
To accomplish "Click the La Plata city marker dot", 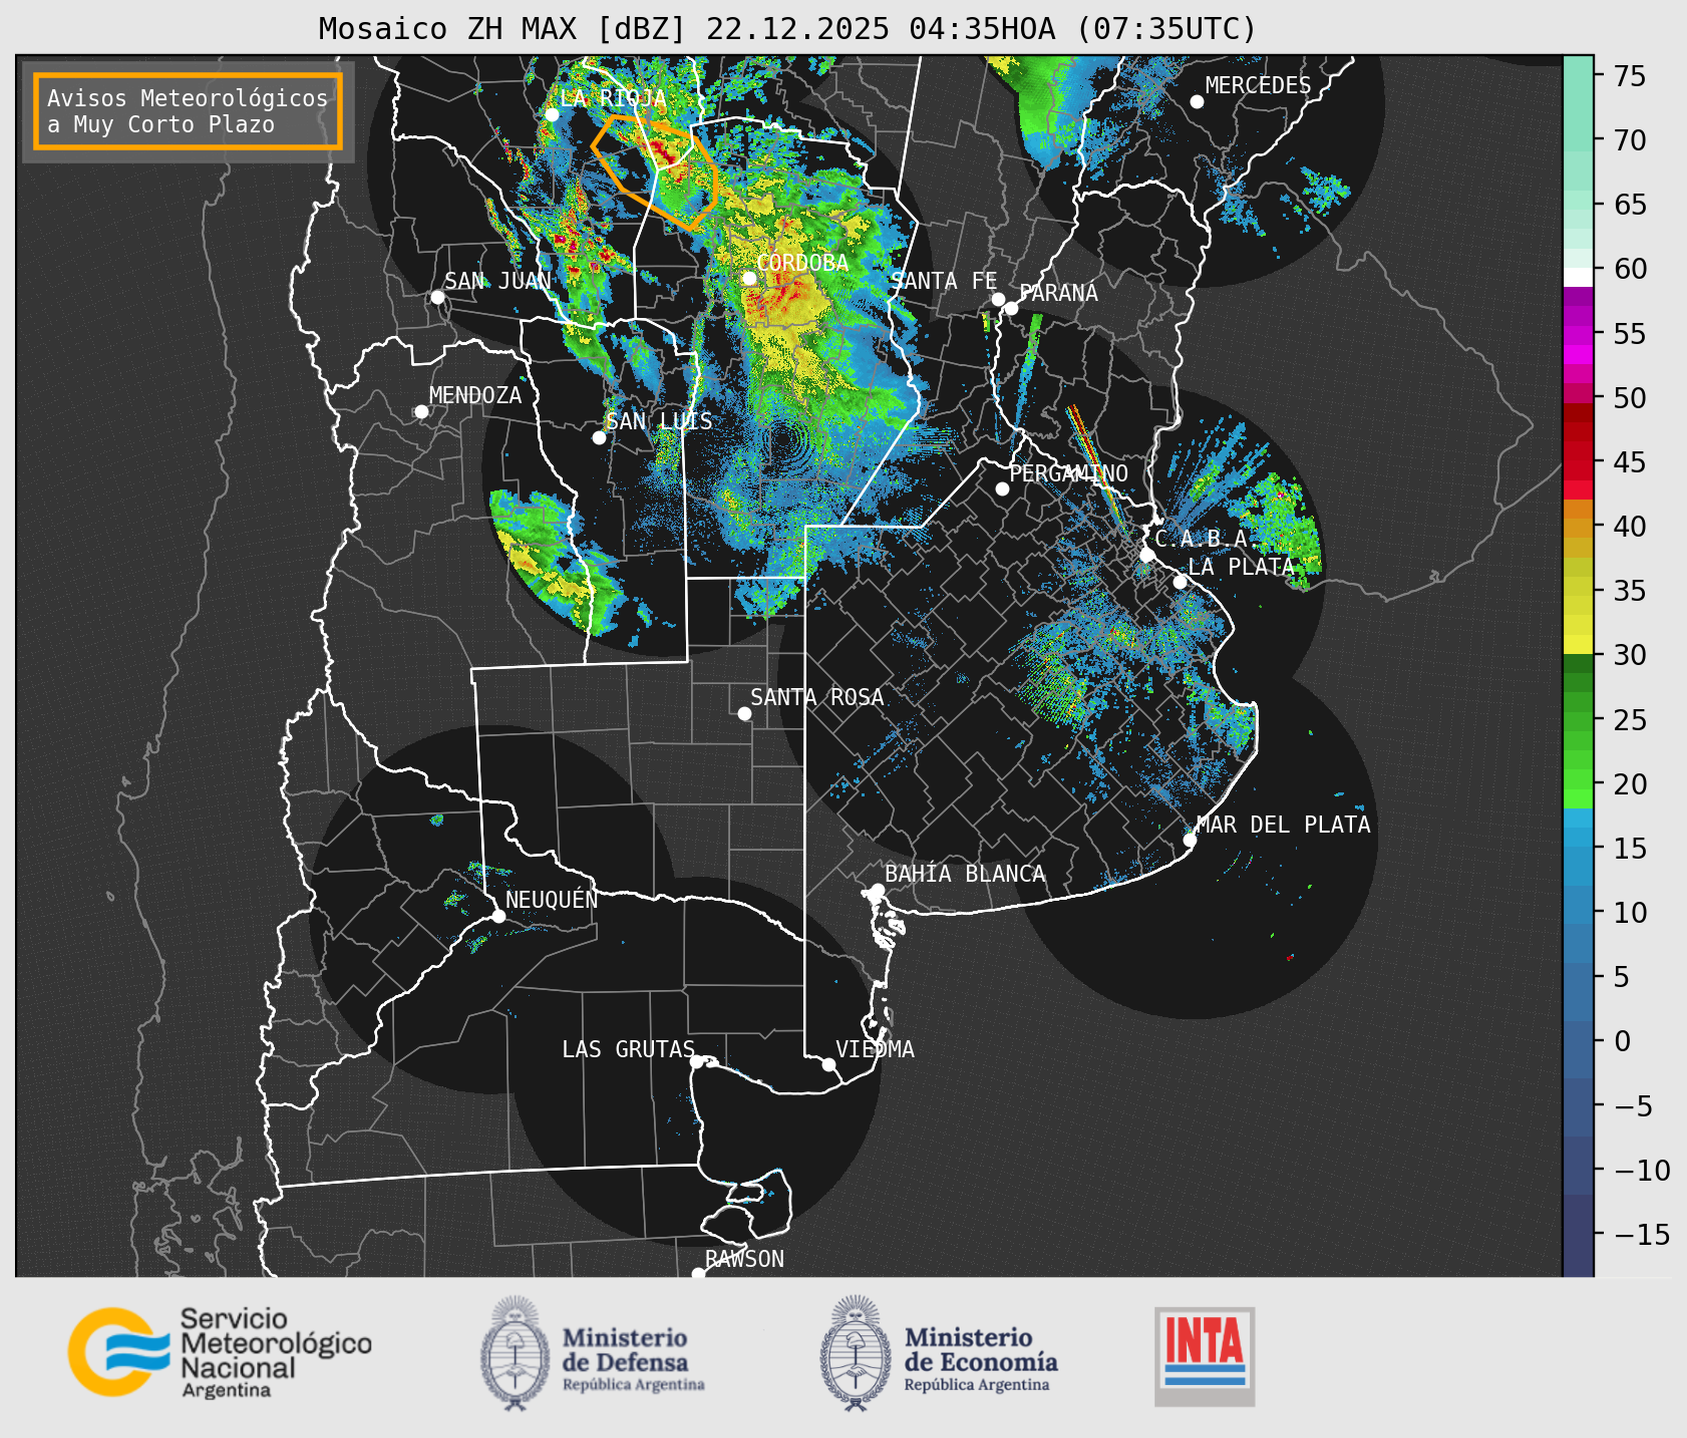I will pos(1180,582).
